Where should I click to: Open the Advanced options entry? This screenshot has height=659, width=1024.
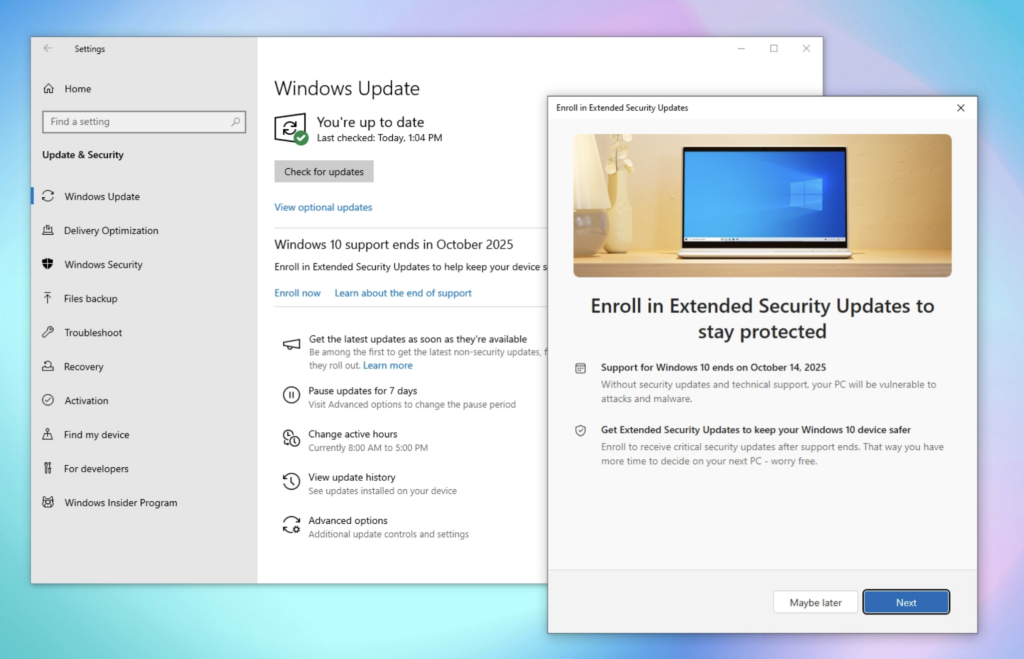pos(348,521)
